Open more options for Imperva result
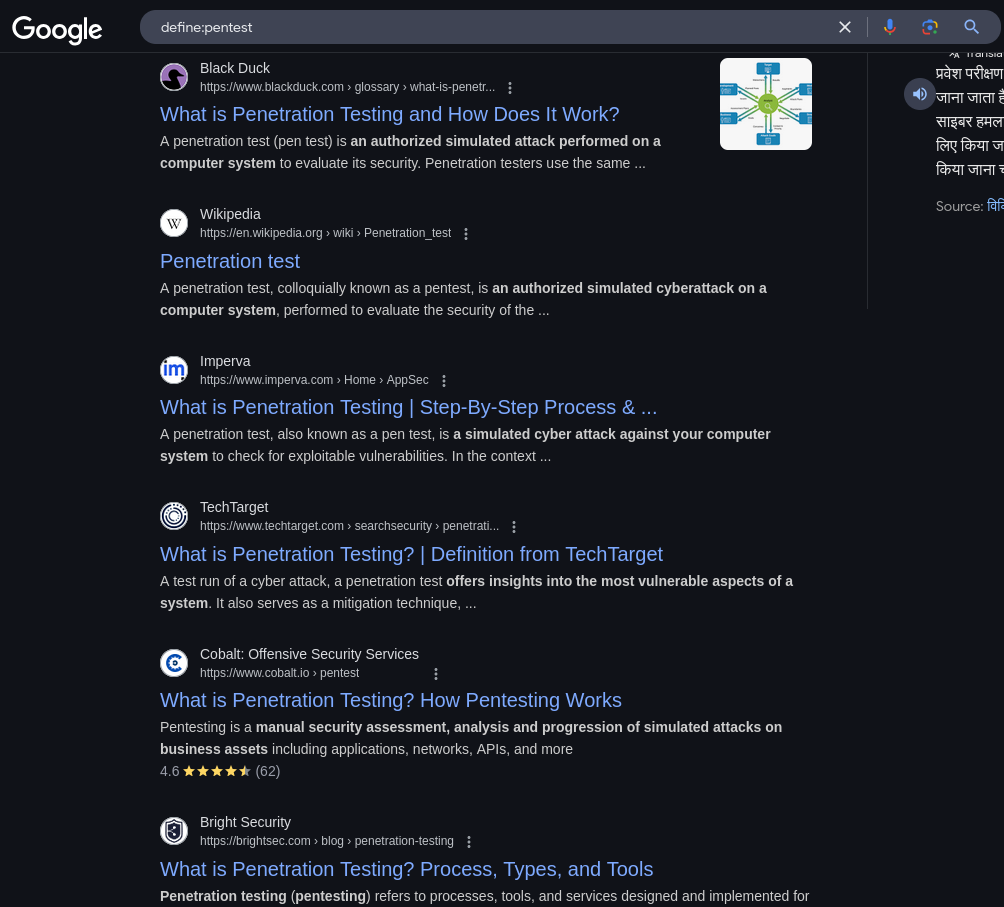The width and height of the screenshot is (1004, 907). point(444,381)
